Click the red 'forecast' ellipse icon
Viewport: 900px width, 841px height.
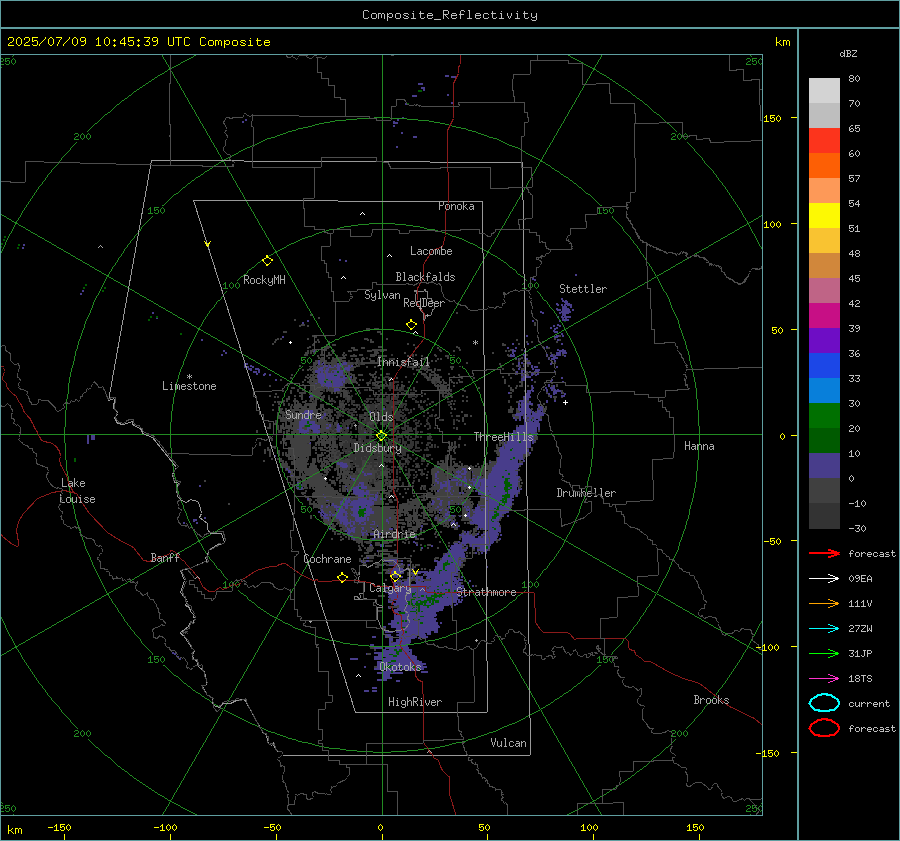click(824, 728)
